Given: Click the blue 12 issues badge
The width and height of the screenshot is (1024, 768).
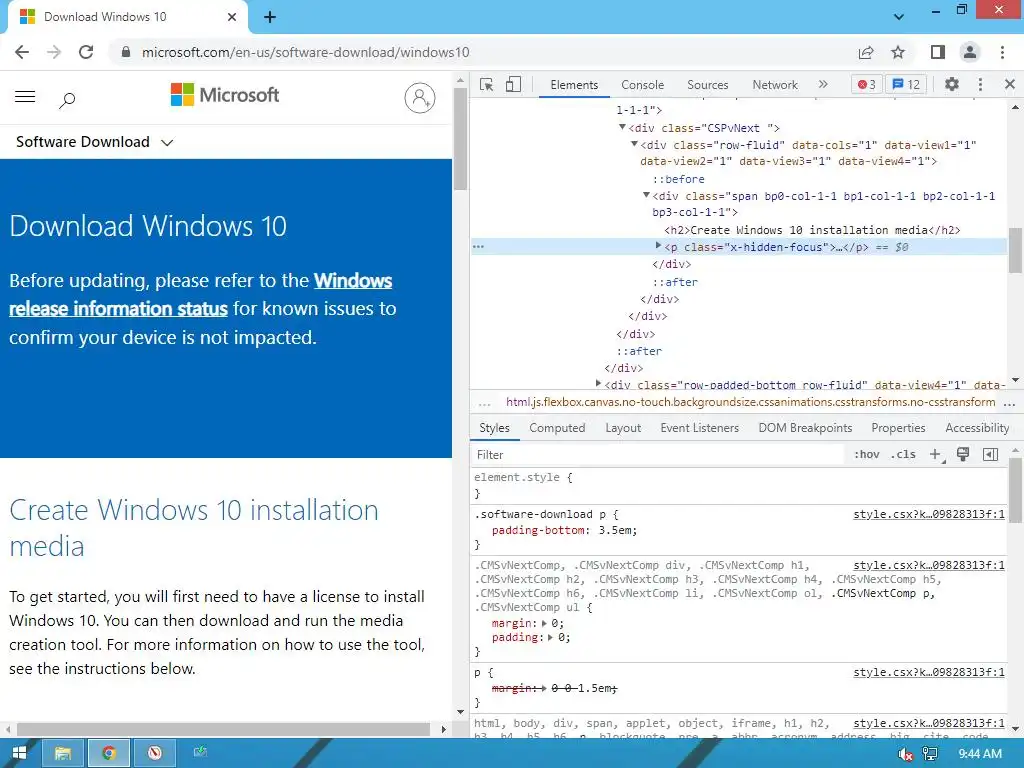Looking at the screenshot, I should pyautogui.click(x=906, y=84).
